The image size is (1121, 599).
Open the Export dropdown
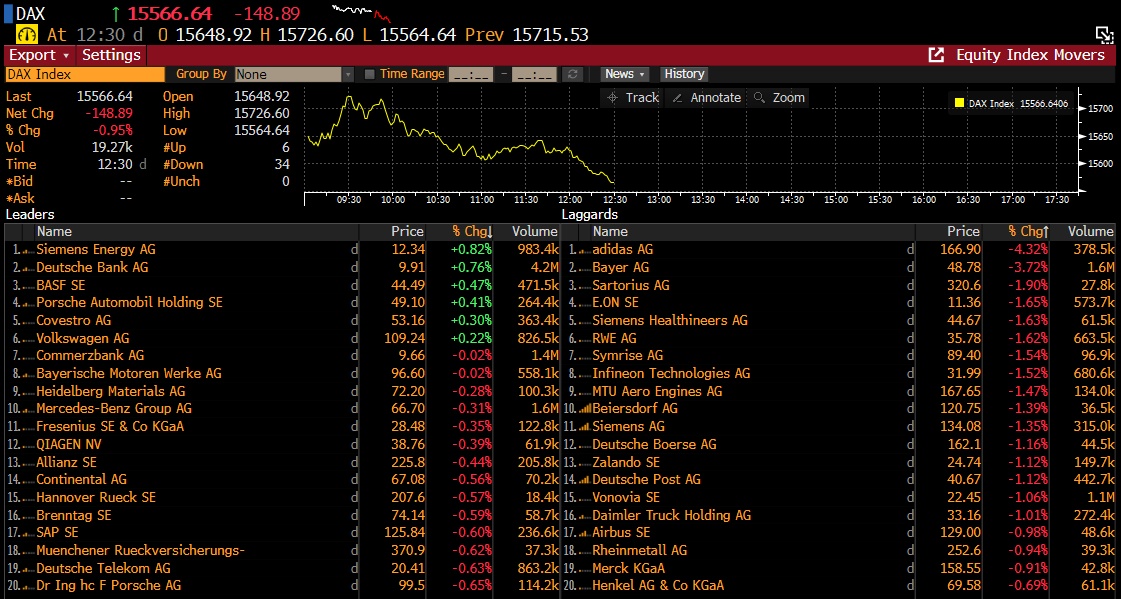pos(39,55)
